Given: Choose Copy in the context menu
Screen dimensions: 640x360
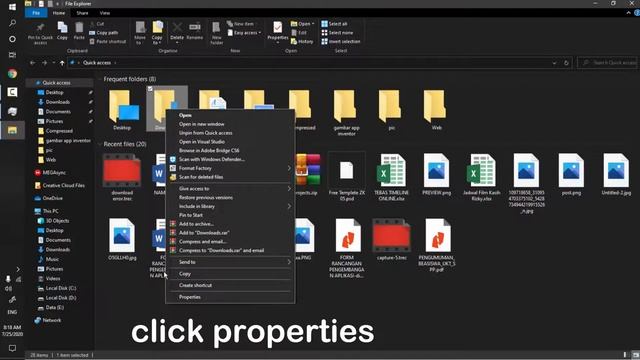Looking at the screenshot, I should tap(230, 274).
